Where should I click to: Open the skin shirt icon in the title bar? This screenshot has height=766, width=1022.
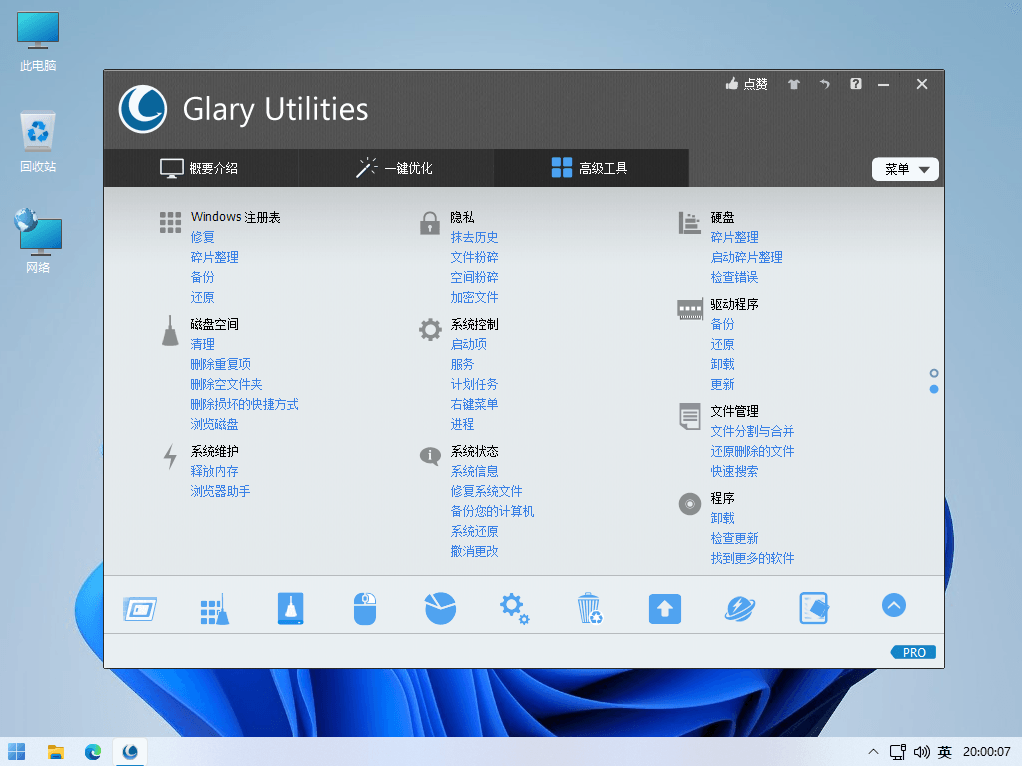tap(793, 84)
